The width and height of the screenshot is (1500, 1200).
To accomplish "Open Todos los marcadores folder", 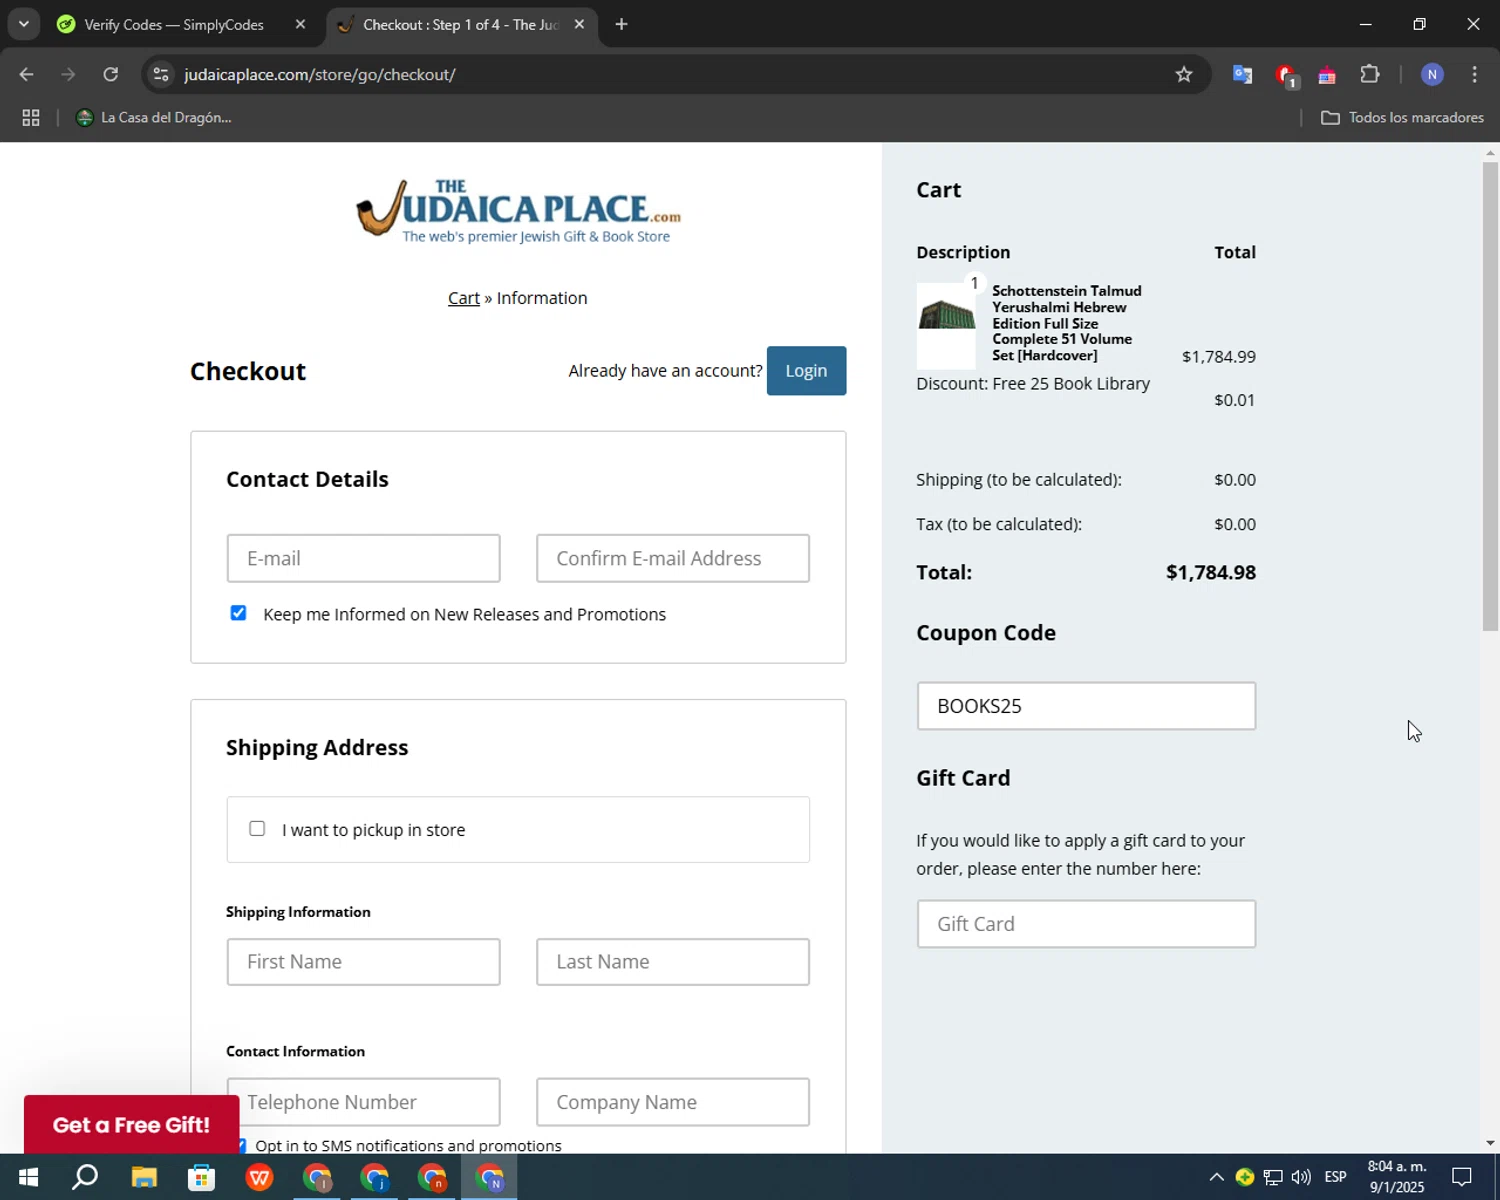I will point(1402,117).
